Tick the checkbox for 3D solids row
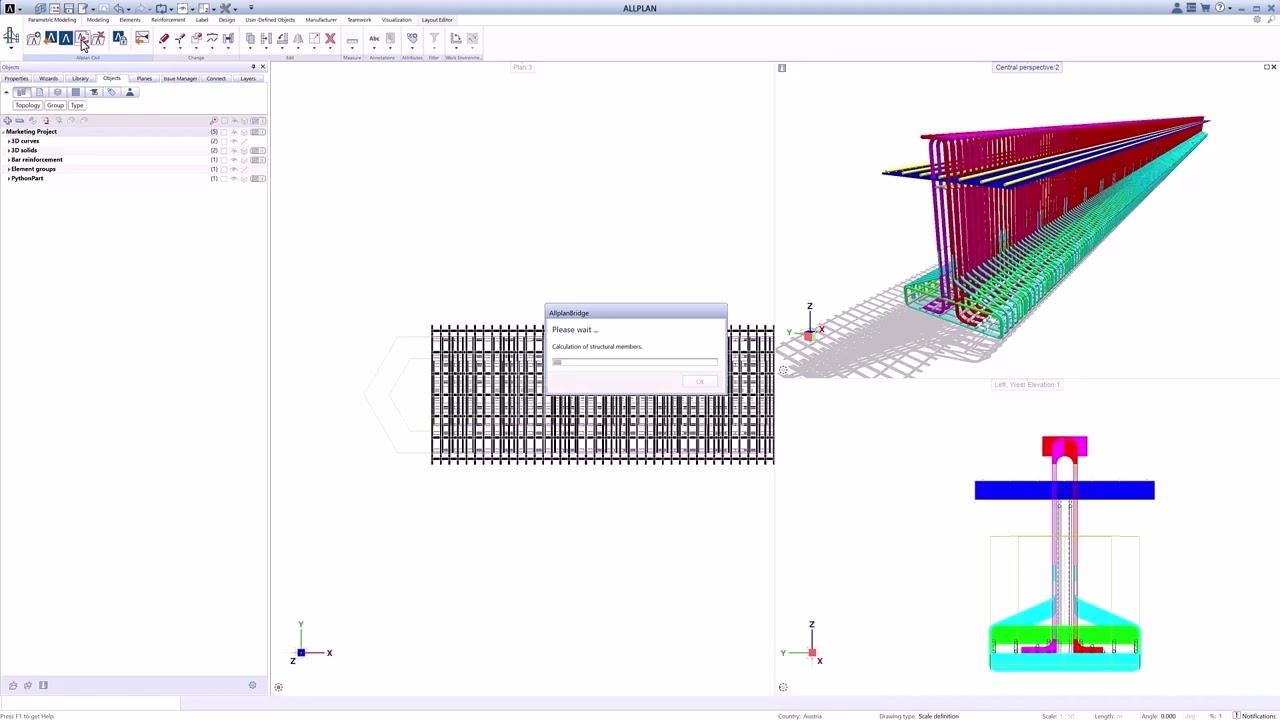Image resolution: width=1280 pixels, height=720 pixels. (x=224, y=151)
